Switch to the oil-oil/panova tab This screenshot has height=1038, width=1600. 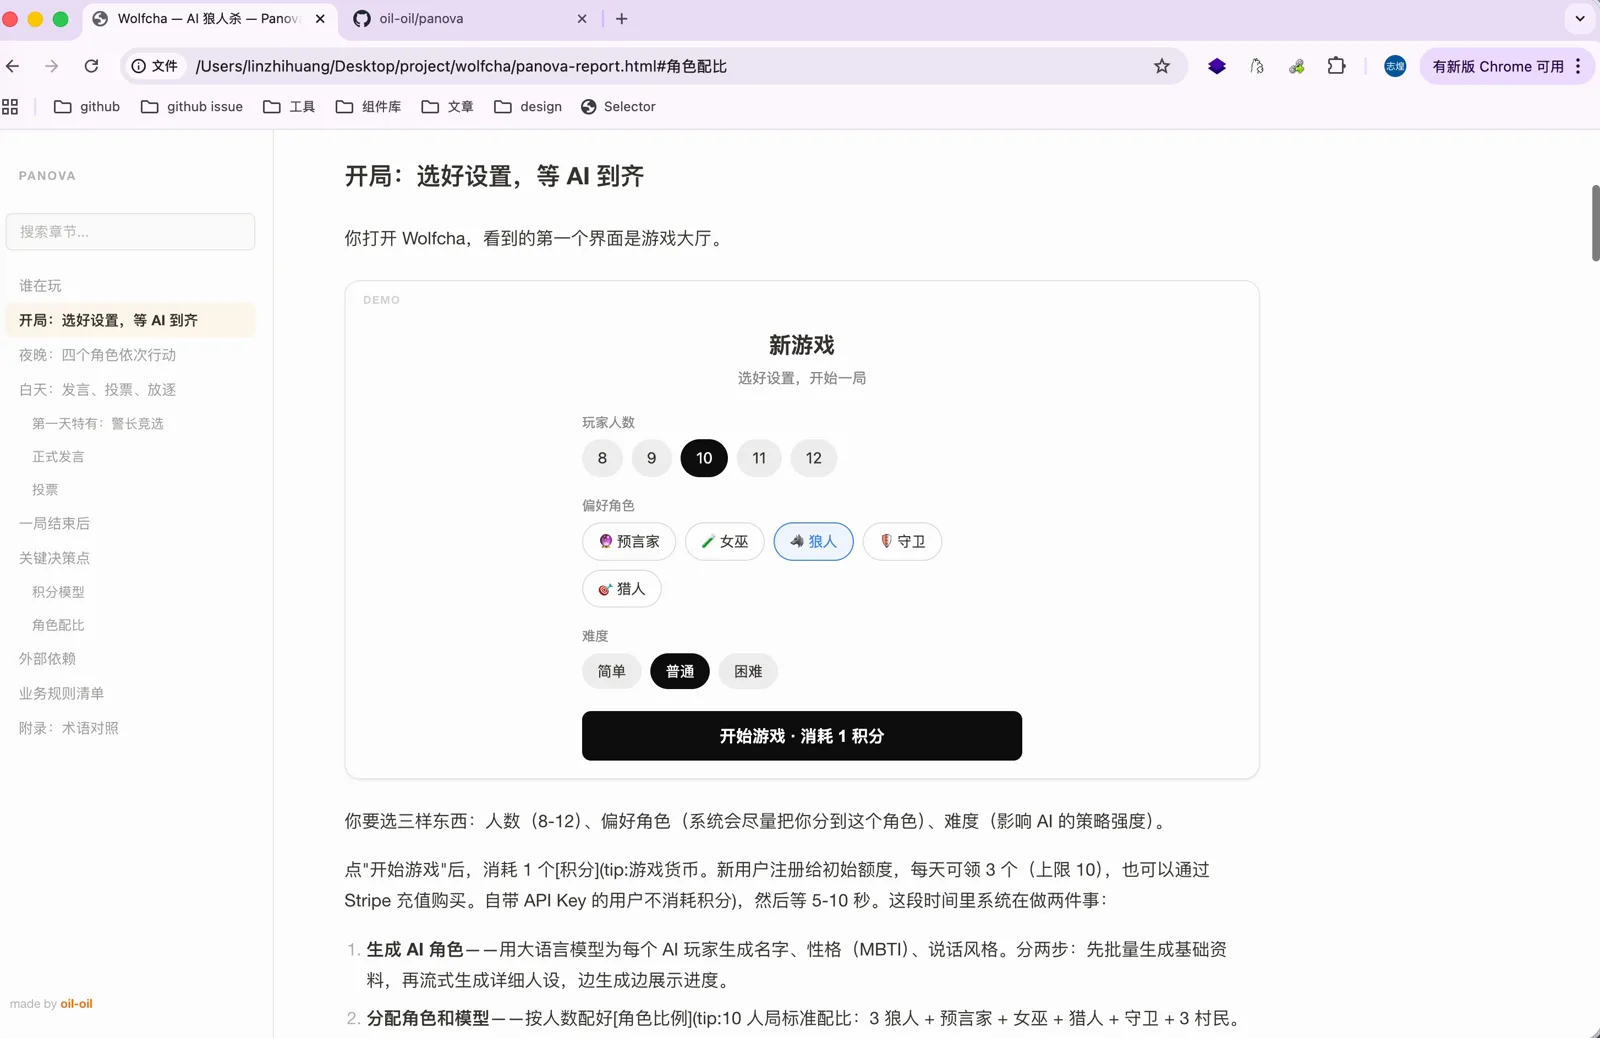(470, 19)
